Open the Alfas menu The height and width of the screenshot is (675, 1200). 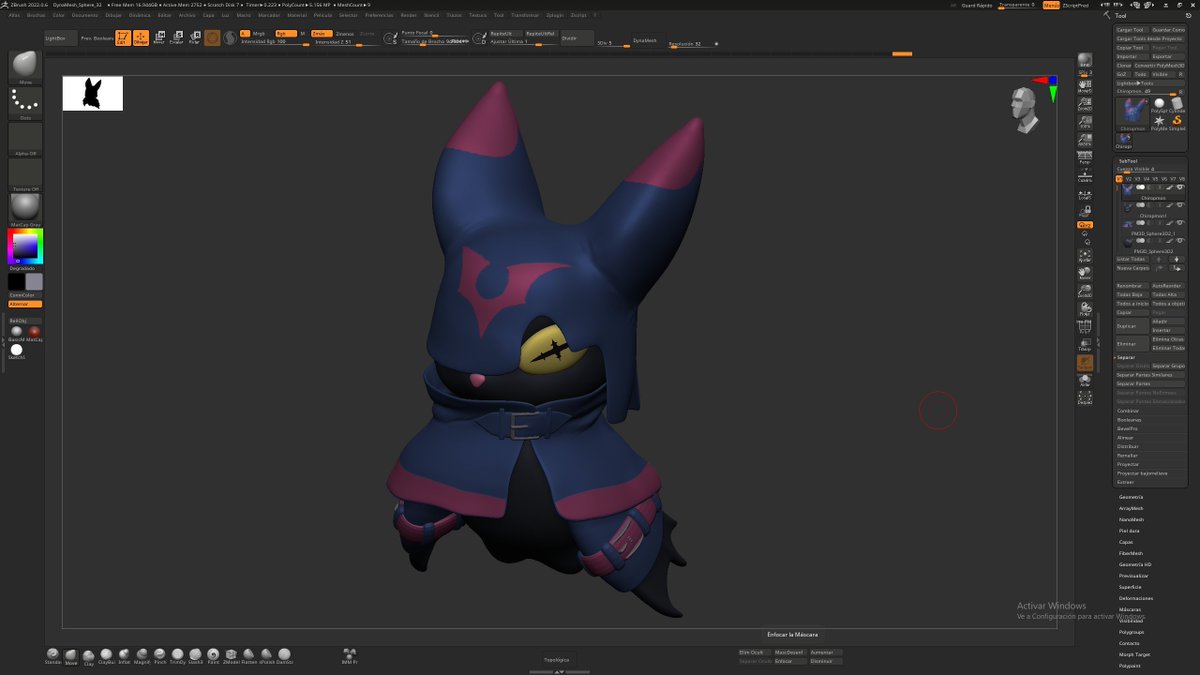click(14, 16)
